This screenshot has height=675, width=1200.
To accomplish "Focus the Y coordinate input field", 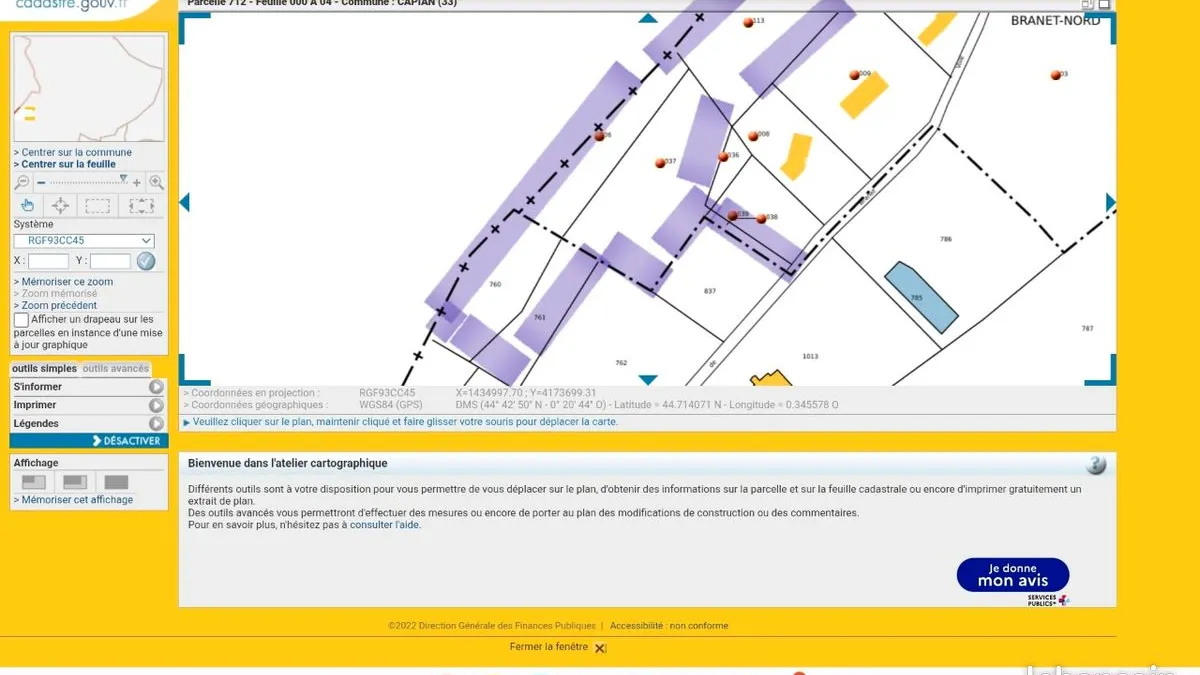I will tap(110, 261).
